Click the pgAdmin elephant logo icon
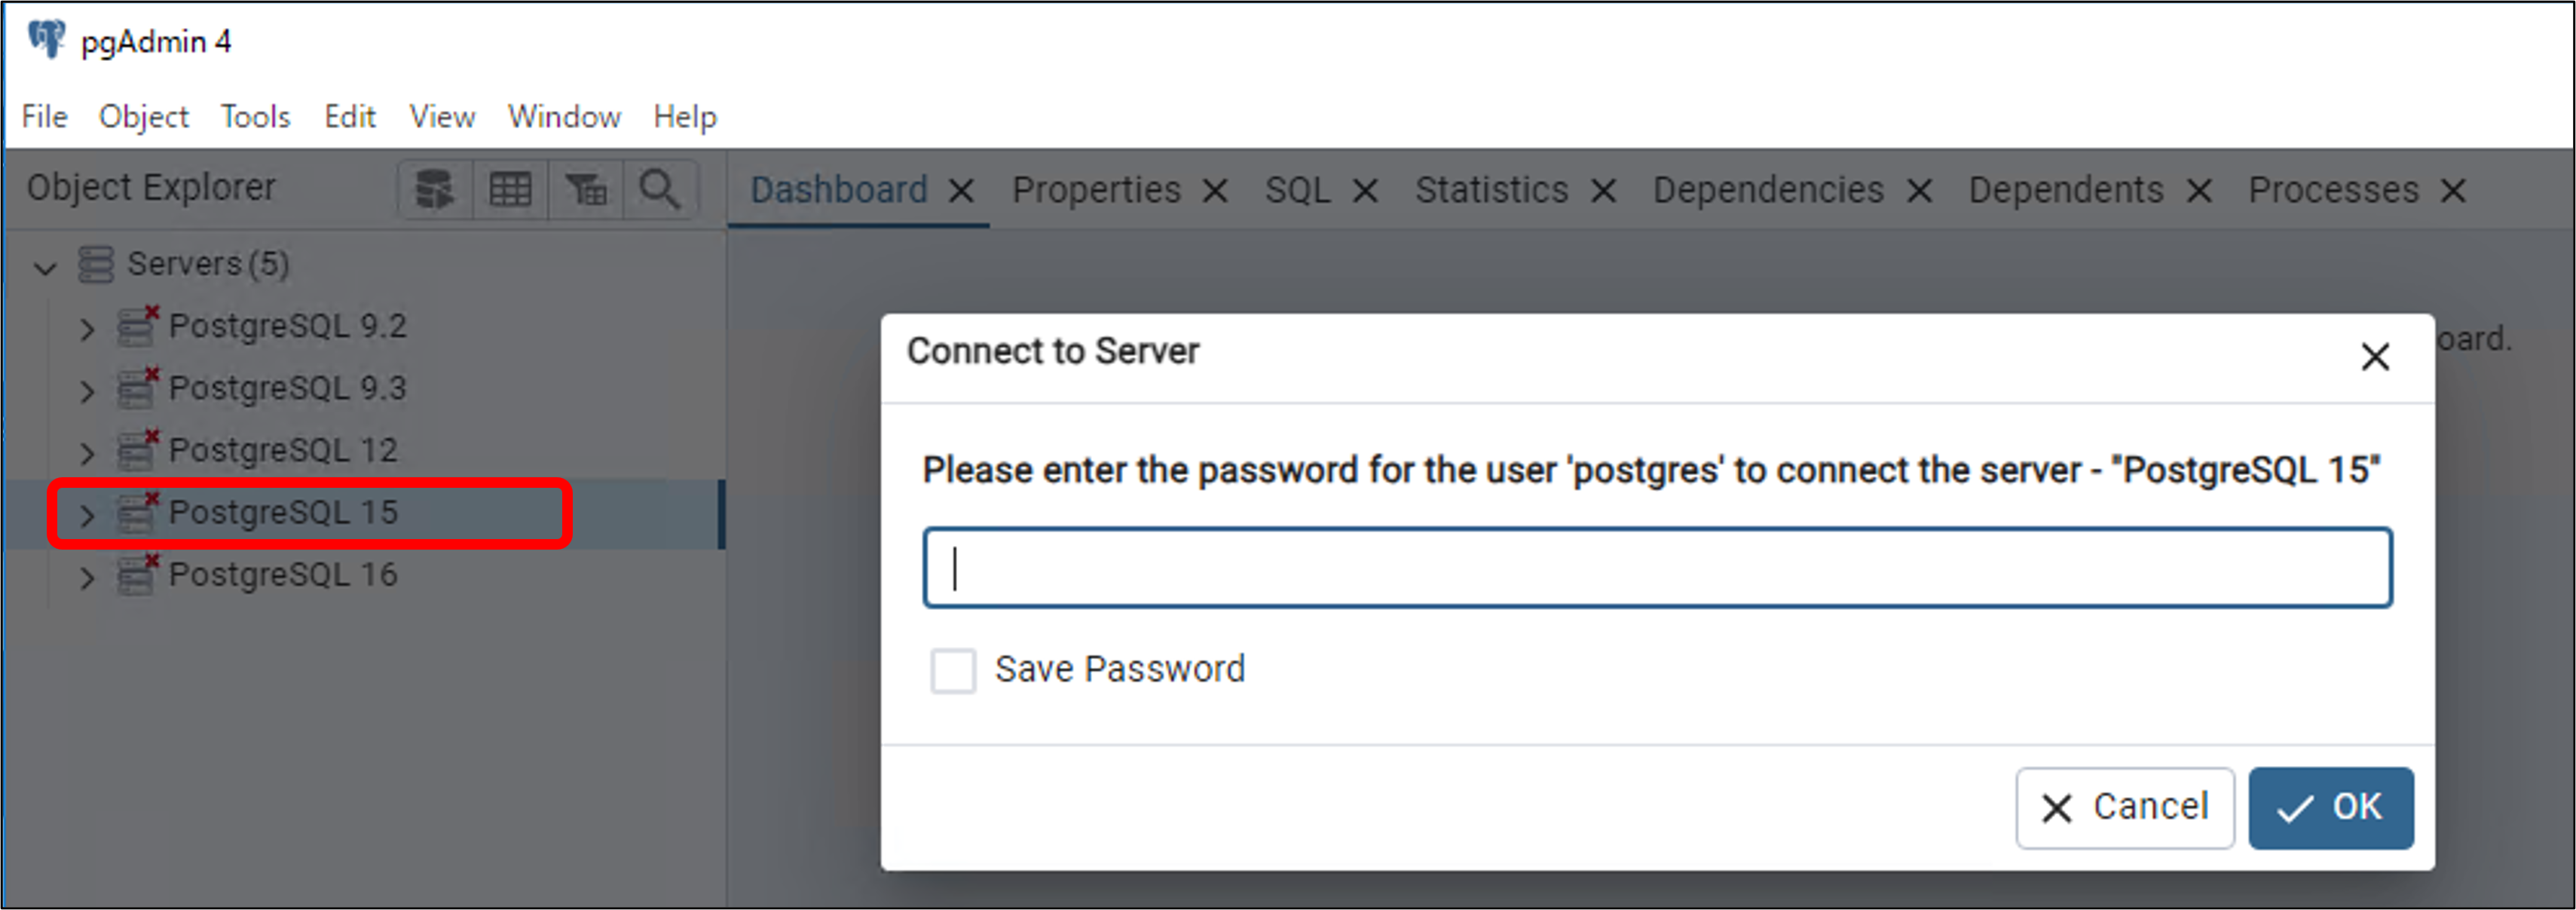This screenshot has height=910, width=2576. [x=46, y=40]
